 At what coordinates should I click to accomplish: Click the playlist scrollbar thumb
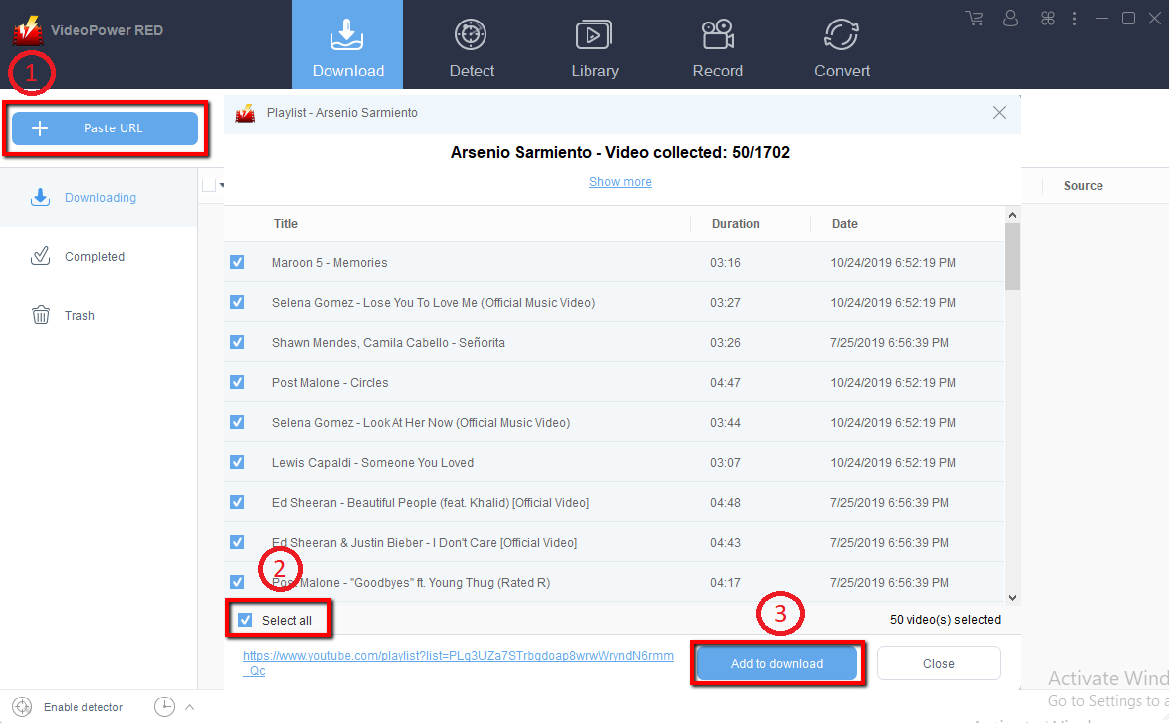pos(1012,256)
